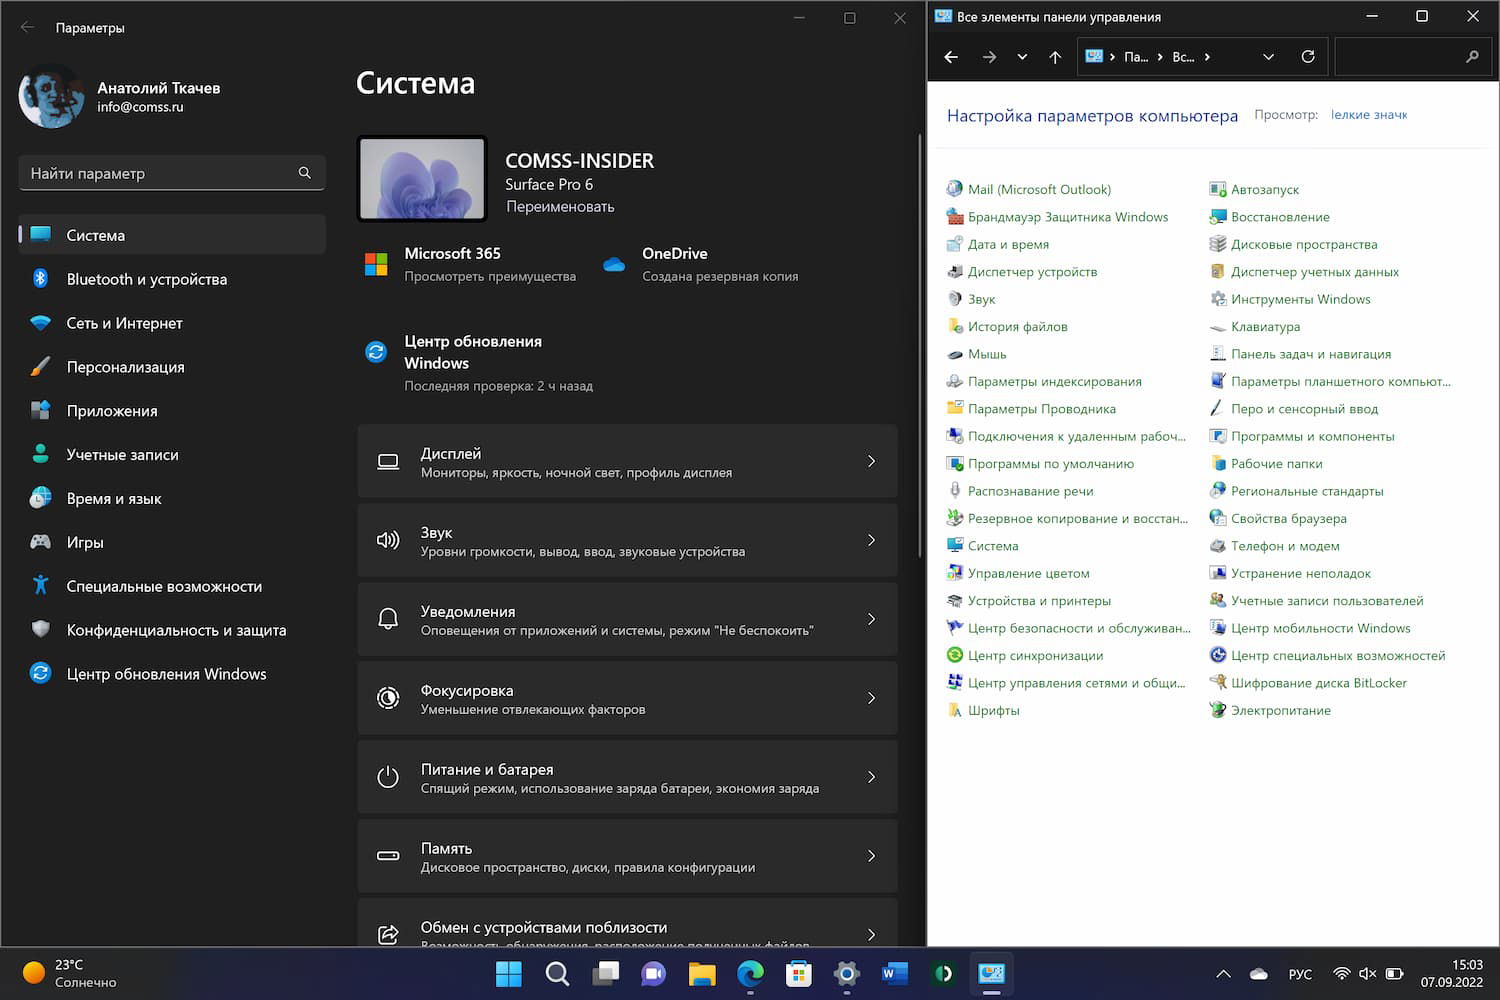Open the Windows Start menu

point(509,973)
